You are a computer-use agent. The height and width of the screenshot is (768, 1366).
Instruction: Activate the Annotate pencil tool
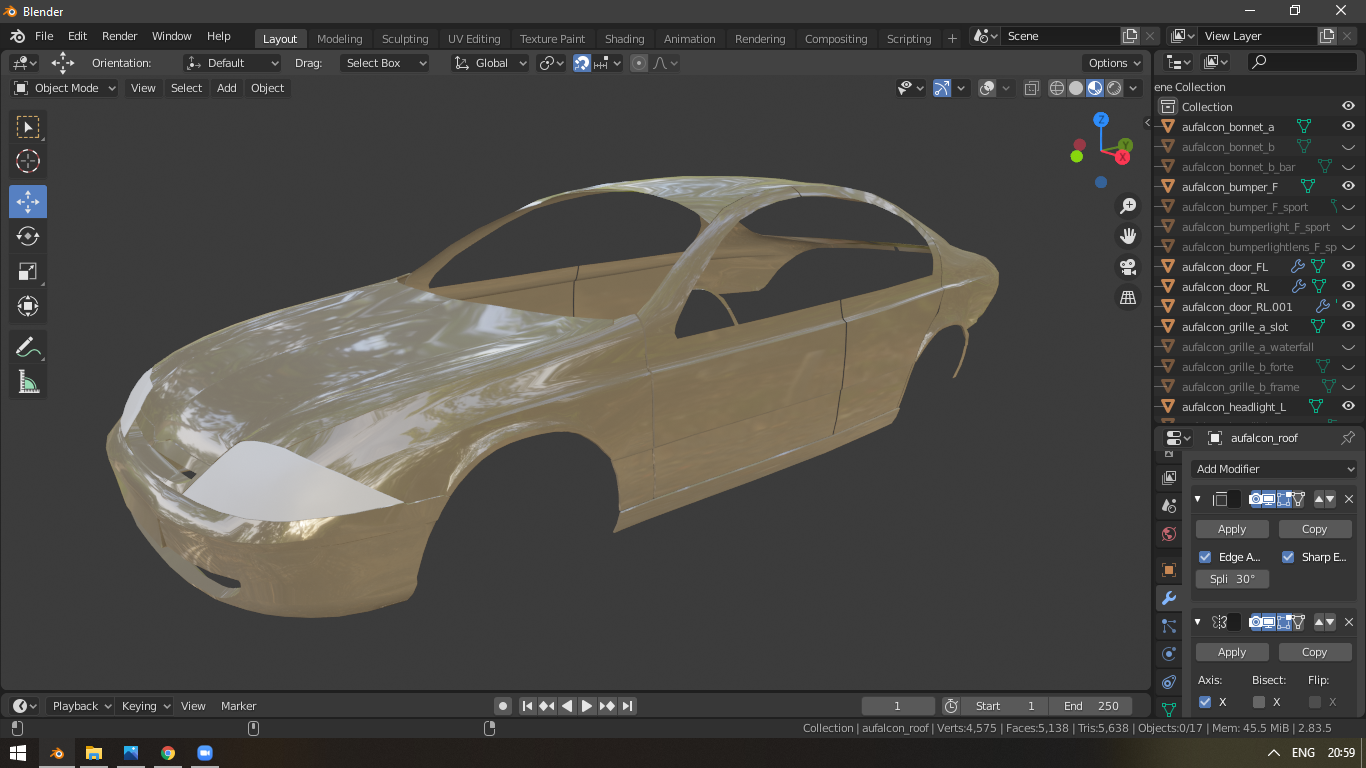(28, 347)
